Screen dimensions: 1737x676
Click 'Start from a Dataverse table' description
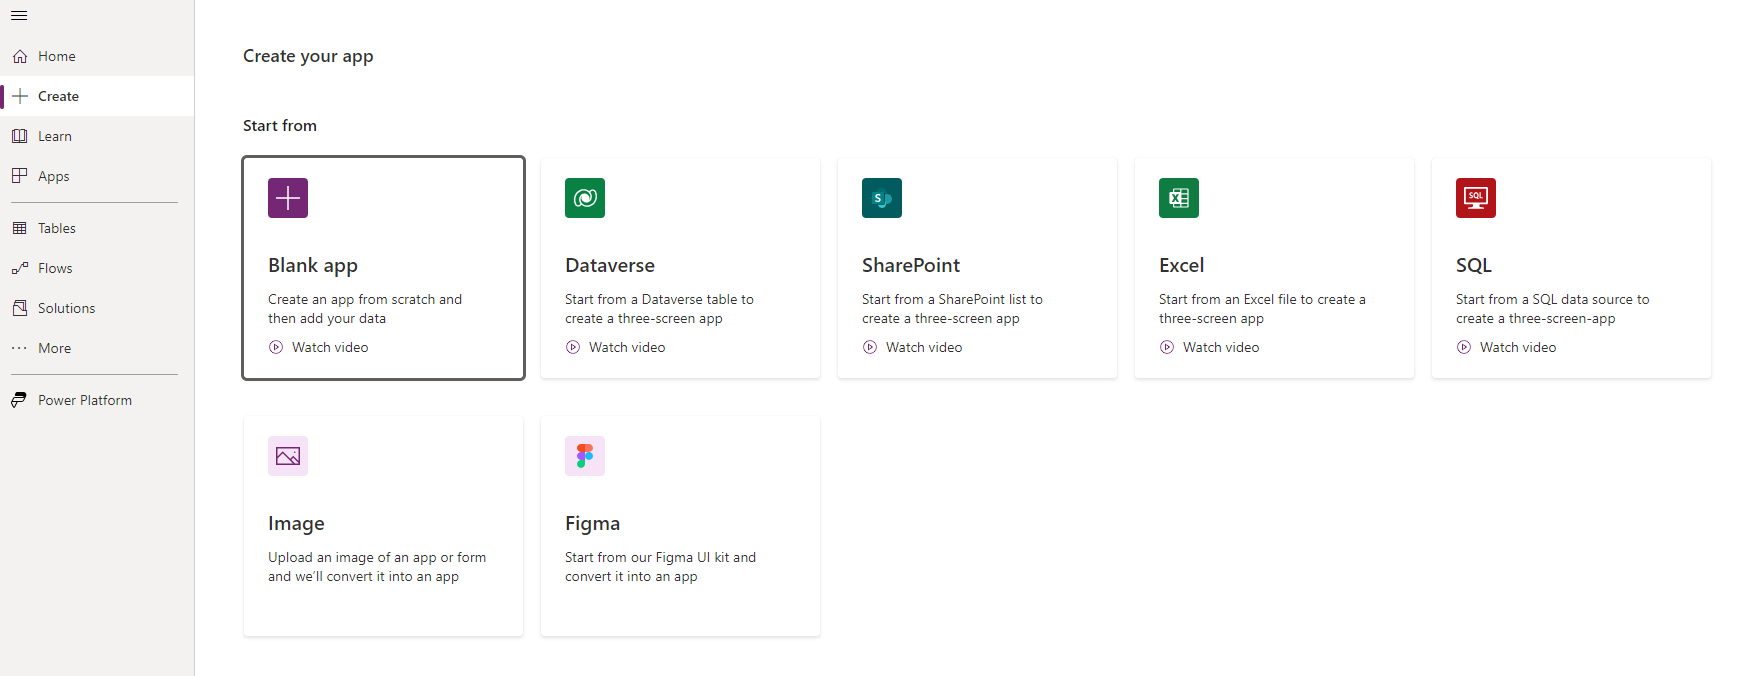click(659, 309)
